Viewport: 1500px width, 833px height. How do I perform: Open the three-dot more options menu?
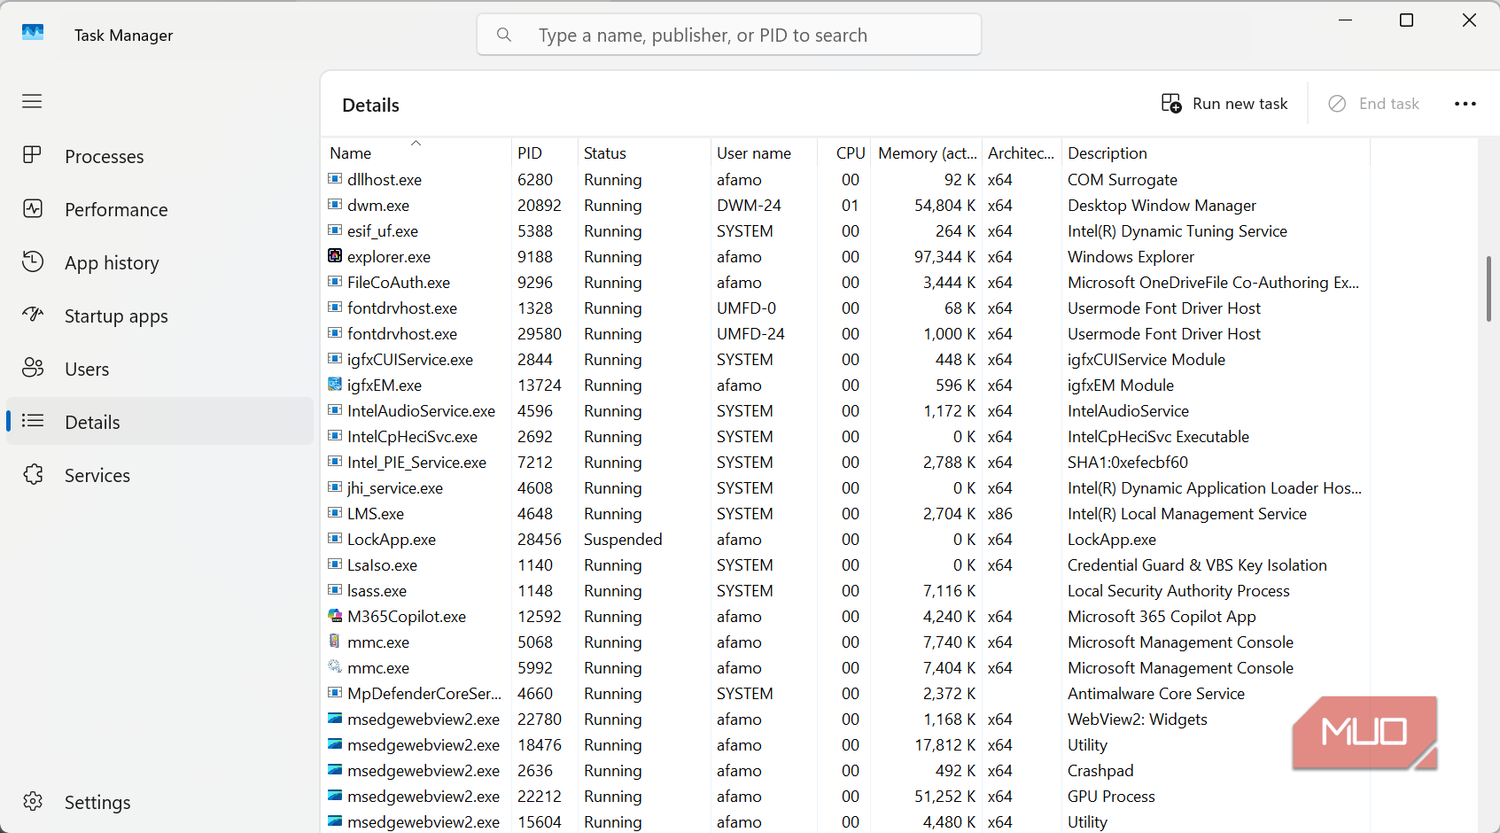(1465, 104)
